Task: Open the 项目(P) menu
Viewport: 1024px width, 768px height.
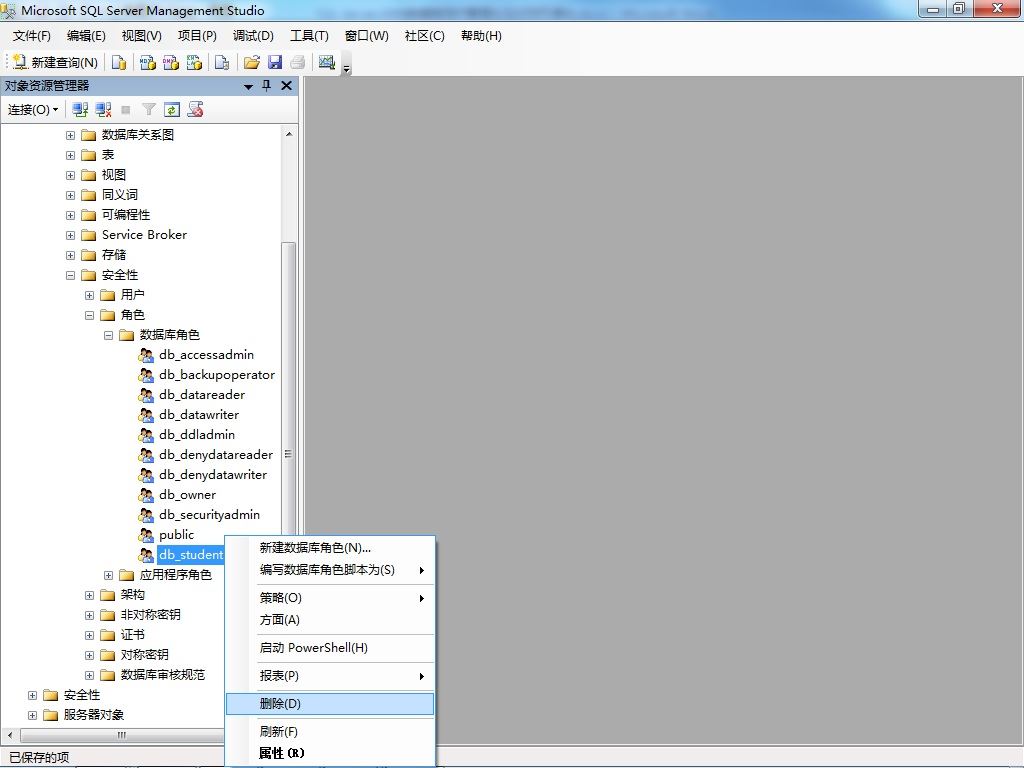Action: coord(197,36)
